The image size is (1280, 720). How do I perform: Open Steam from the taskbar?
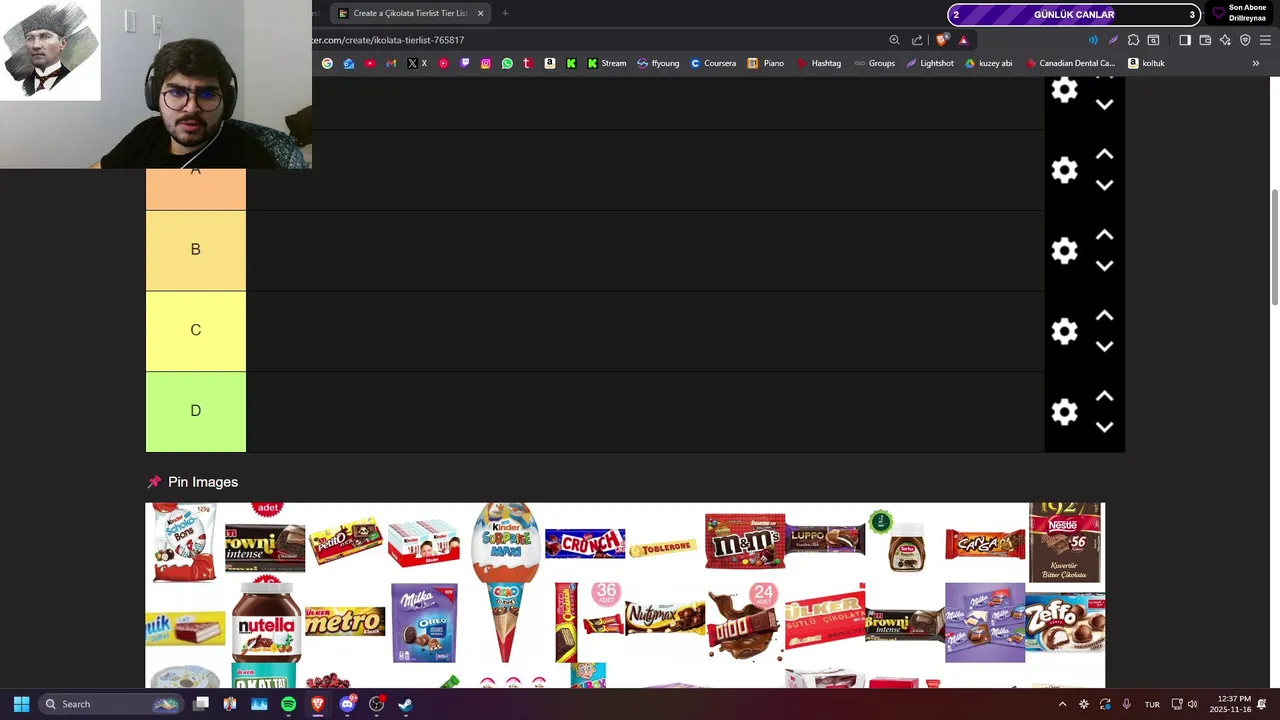pos(405,704)
